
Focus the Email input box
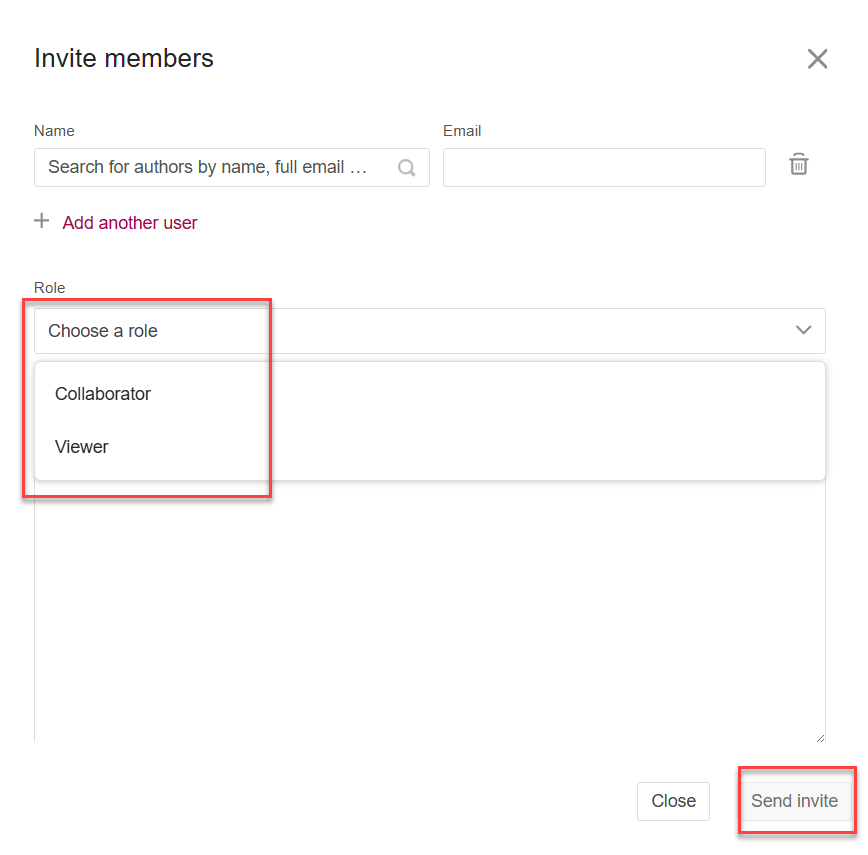(604, 168)
